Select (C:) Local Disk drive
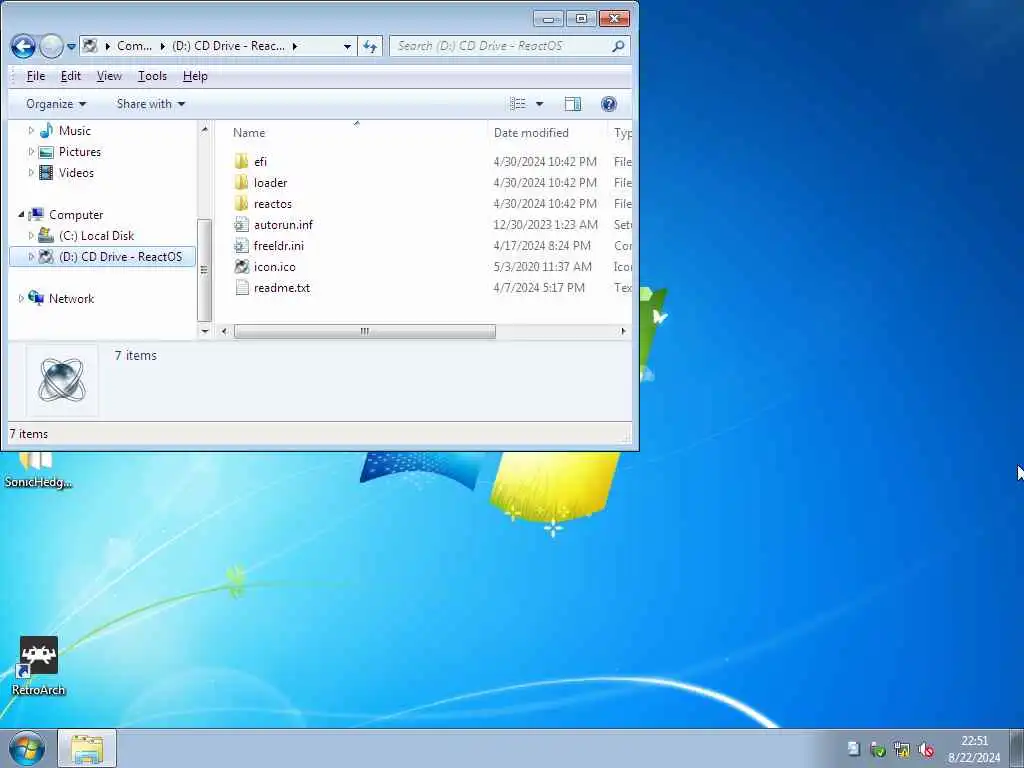Viewport: 1024px width, 768px height. pos(96,236)
